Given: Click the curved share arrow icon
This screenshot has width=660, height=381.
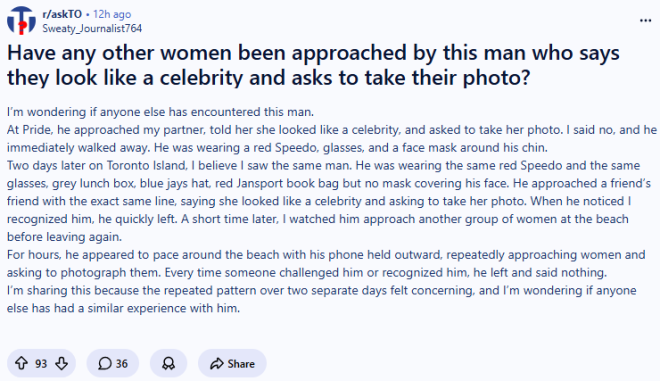Looking at the screenshot, I should (217, 363).
